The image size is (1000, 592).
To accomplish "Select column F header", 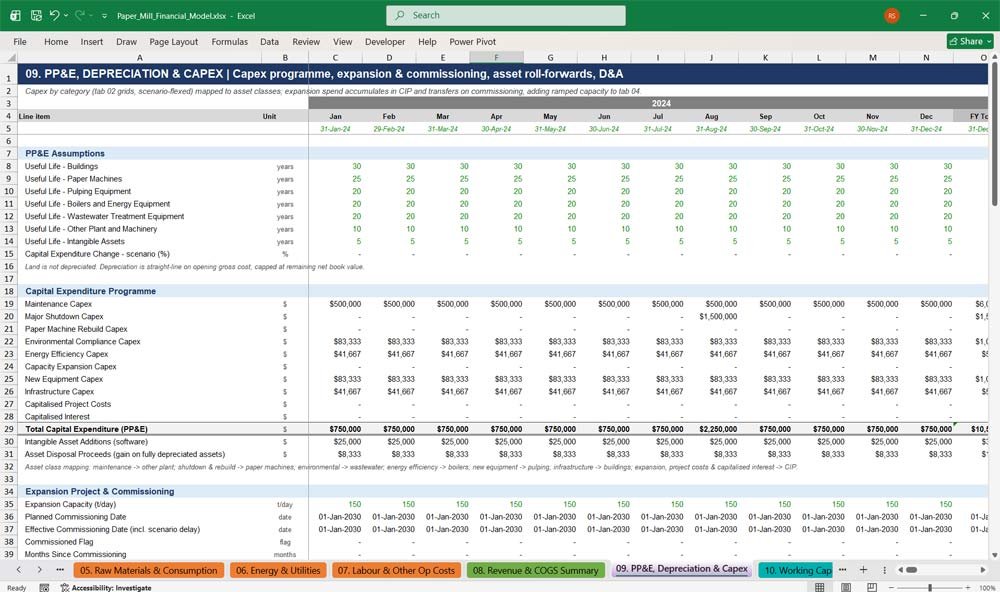I will 496,58.
